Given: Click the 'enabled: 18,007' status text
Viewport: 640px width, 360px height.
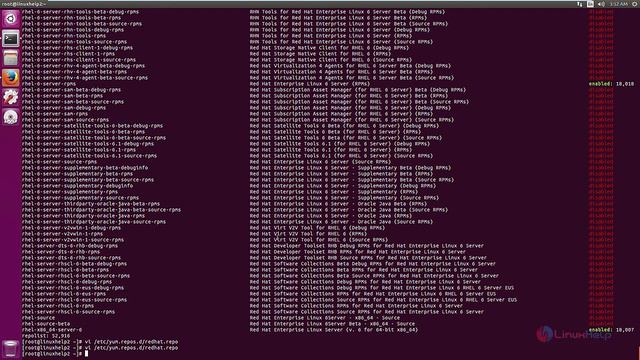Looking at the screenshot, I should tap(611, 330).
